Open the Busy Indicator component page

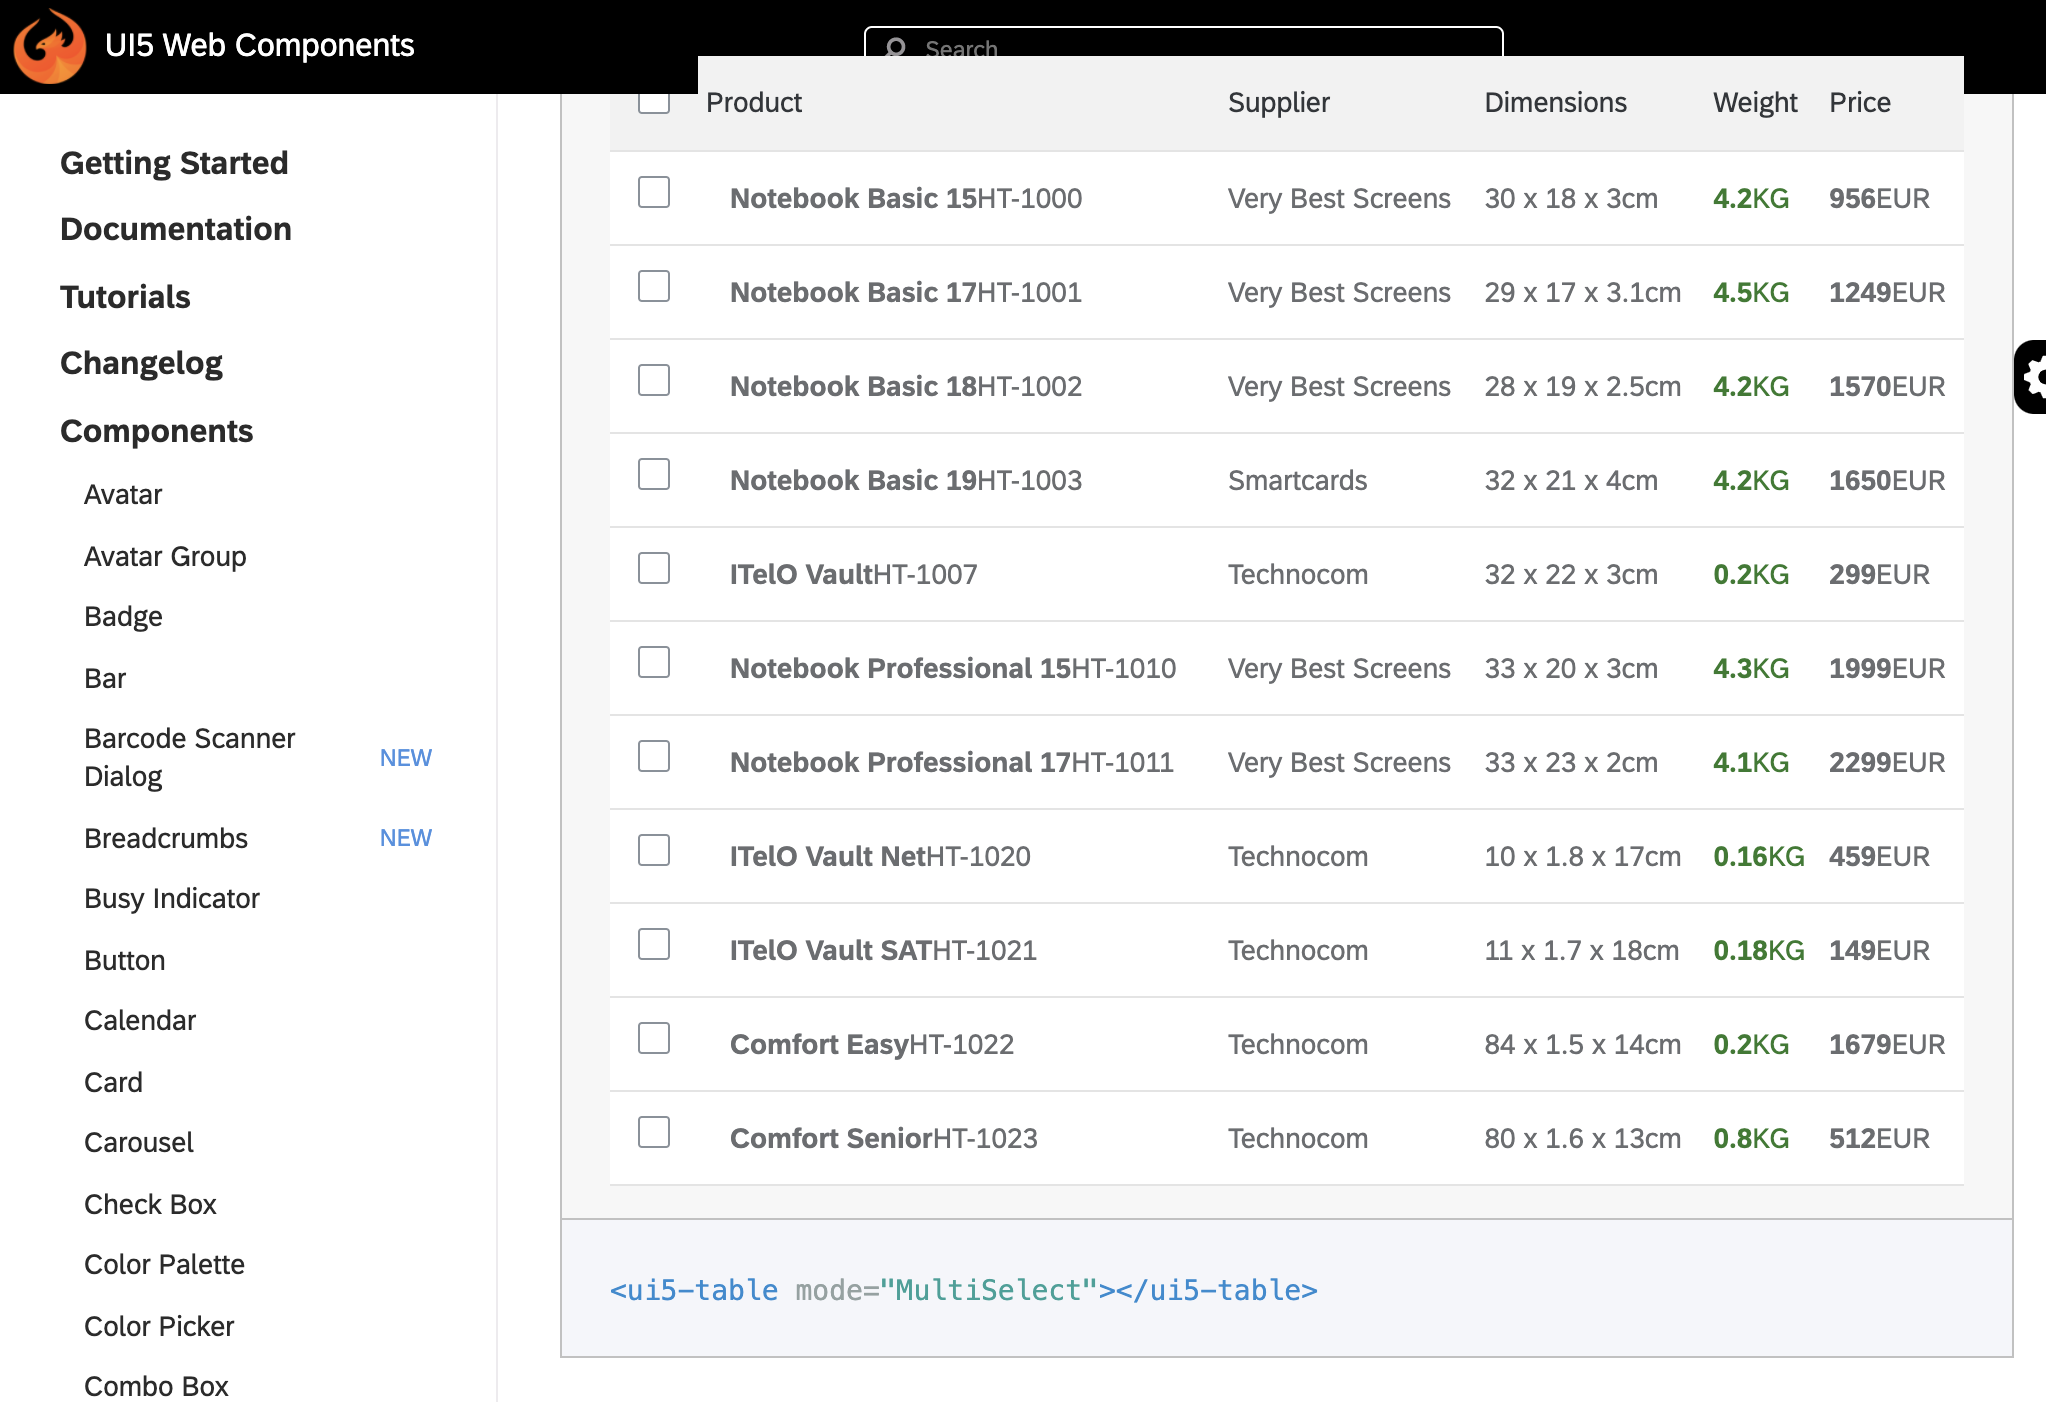click(172, 898)
